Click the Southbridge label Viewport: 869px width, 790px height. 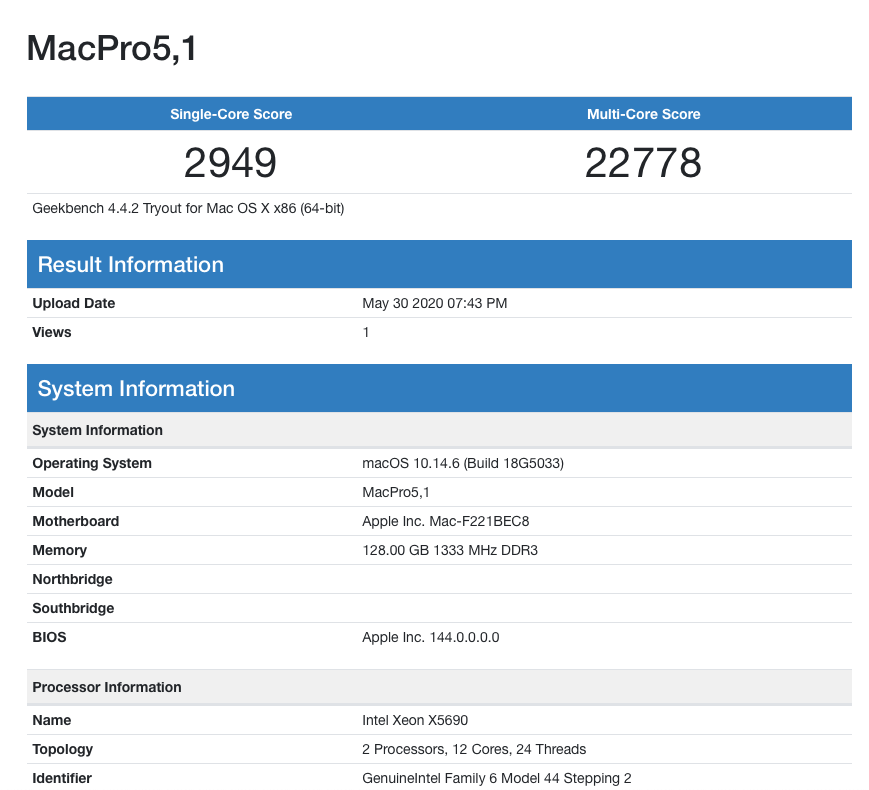(x=73, y=608)
